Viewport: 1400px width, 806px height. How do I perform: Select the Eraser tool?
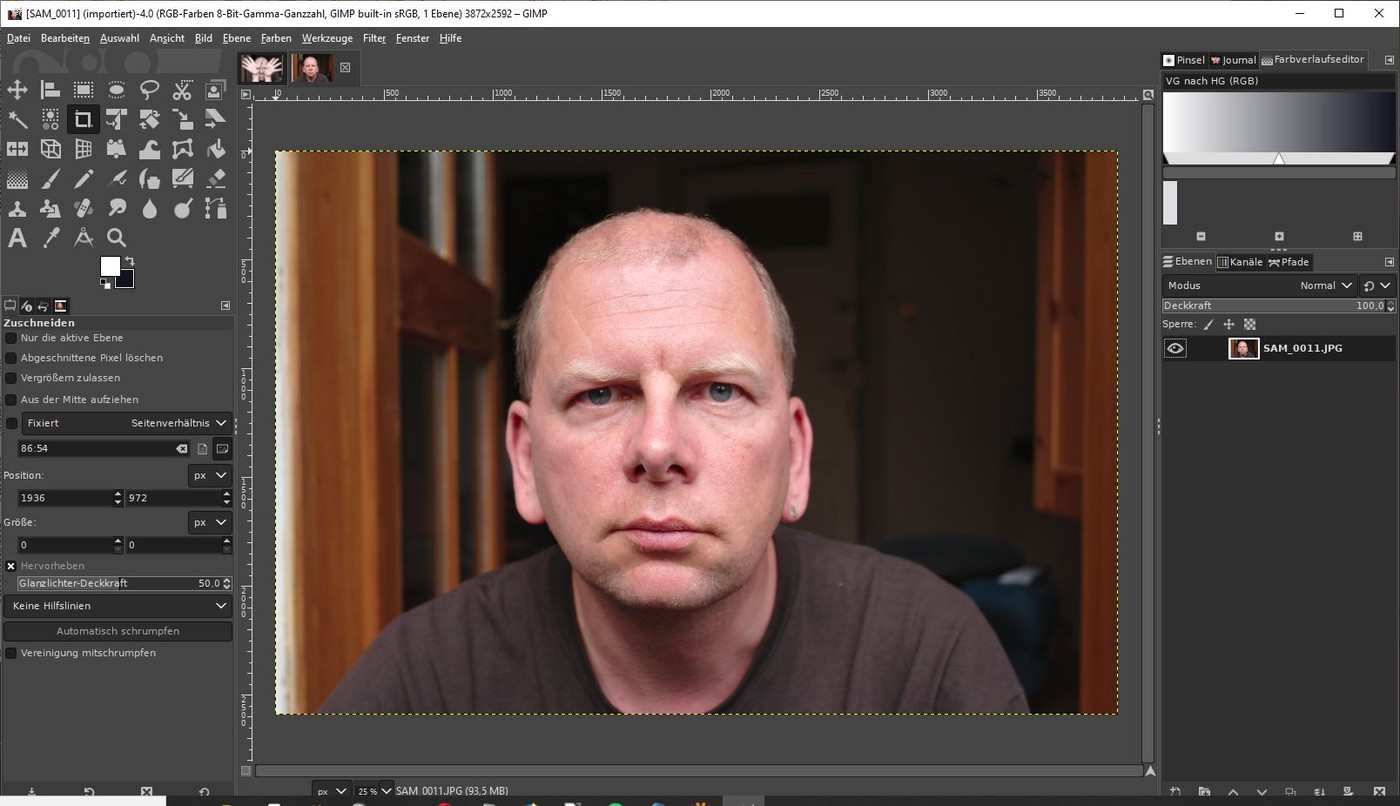215,179
